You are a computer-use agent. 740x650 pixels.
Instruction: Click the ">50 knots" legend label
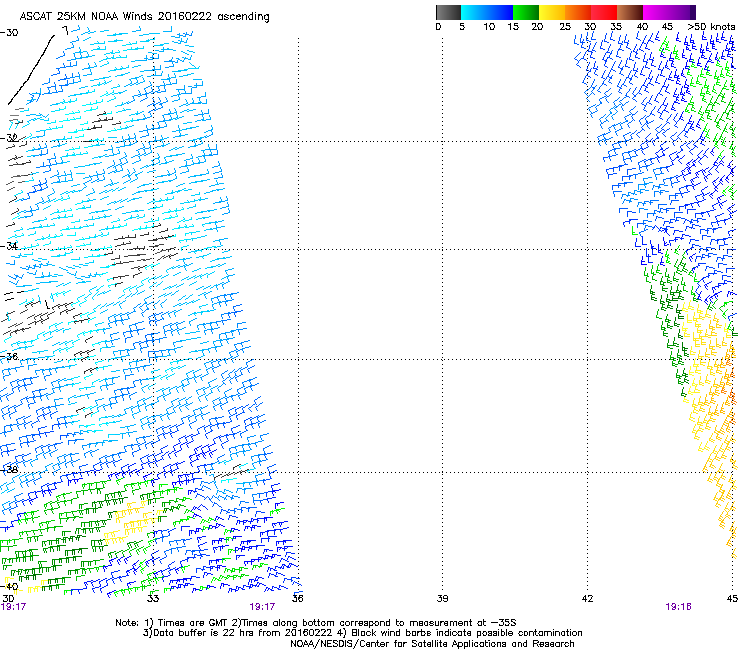tap(711, 27)
